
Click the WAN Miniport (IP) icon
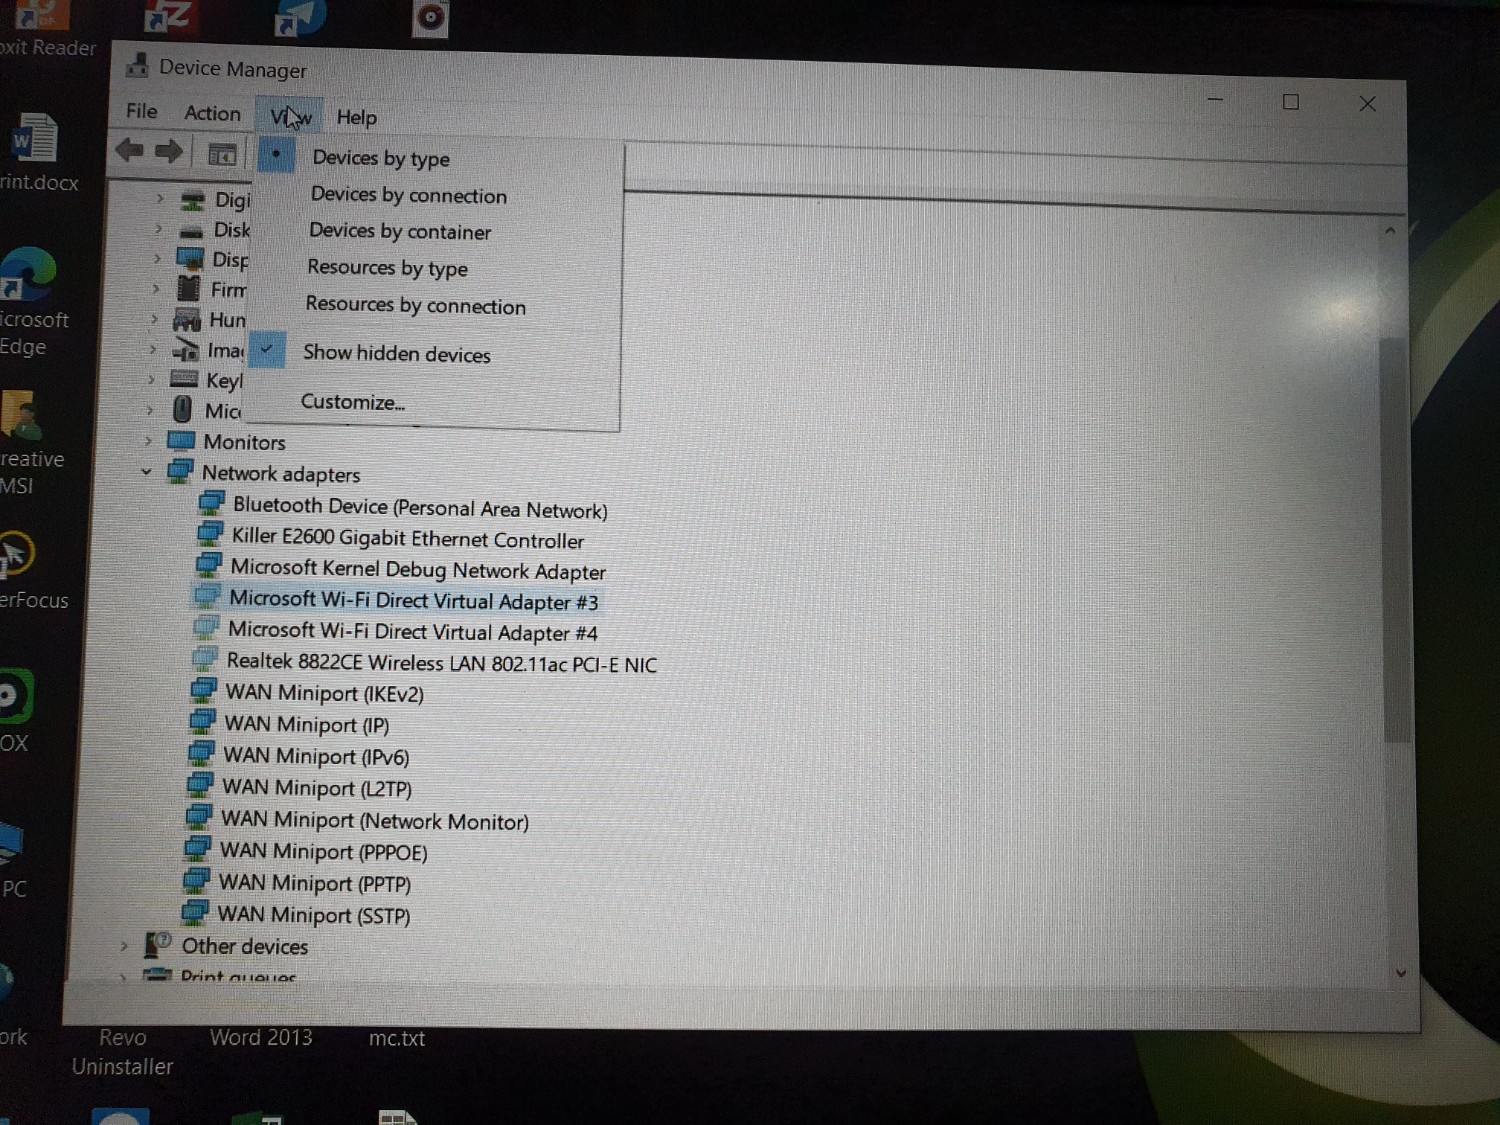tap(203, 722)
